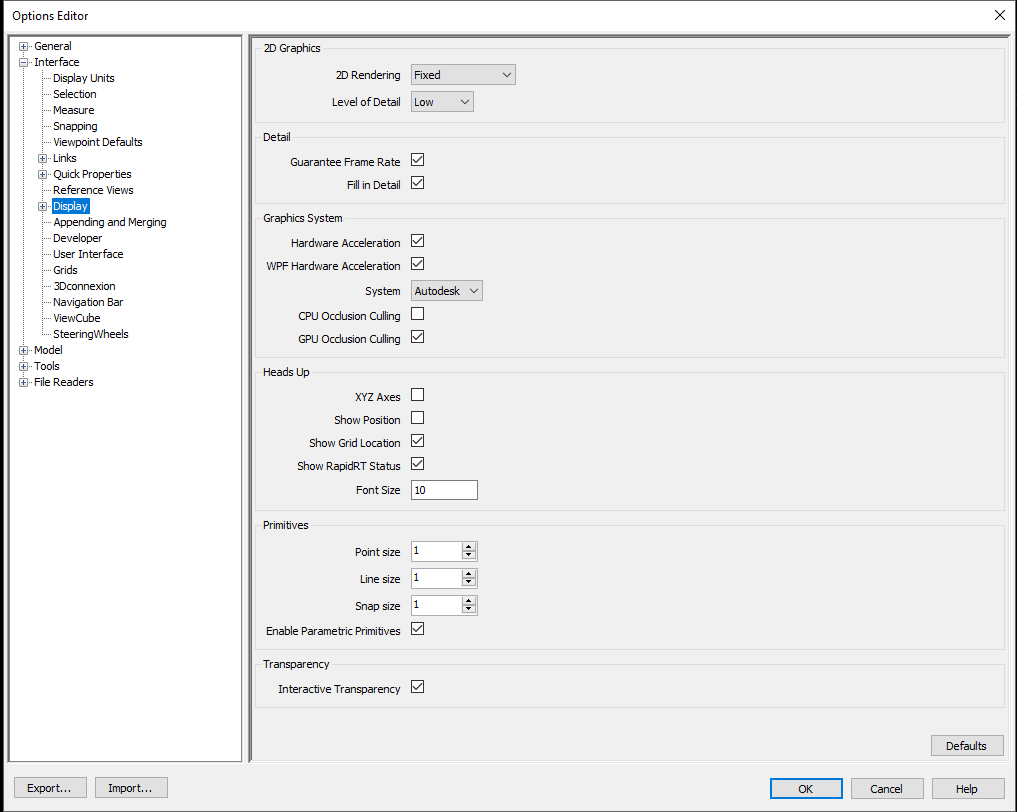Select Snapping in the sidebar tree
The width and height of the screenshot is (1017, 812).
coord(75,125)
